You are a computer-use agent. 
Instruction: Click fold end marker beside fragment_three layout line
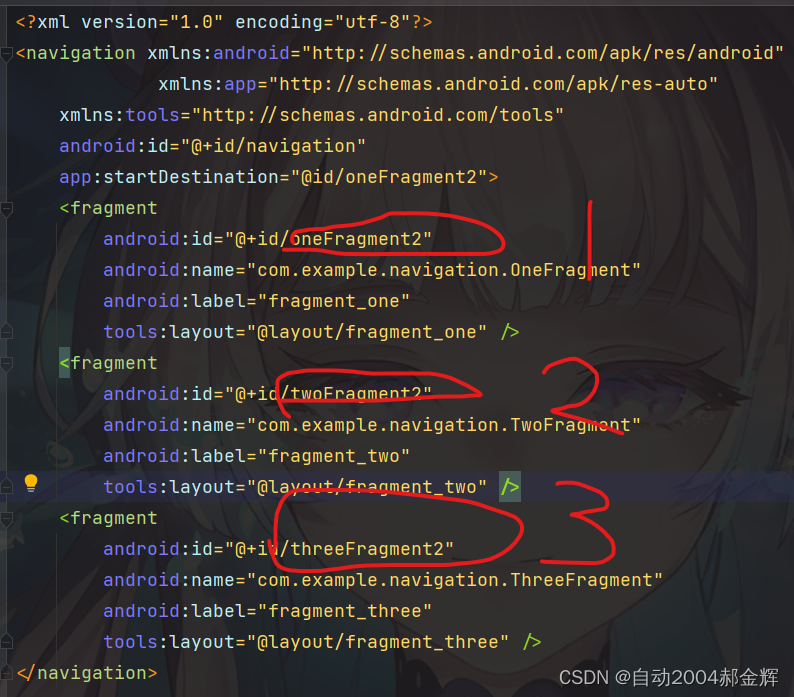point(6,642)
